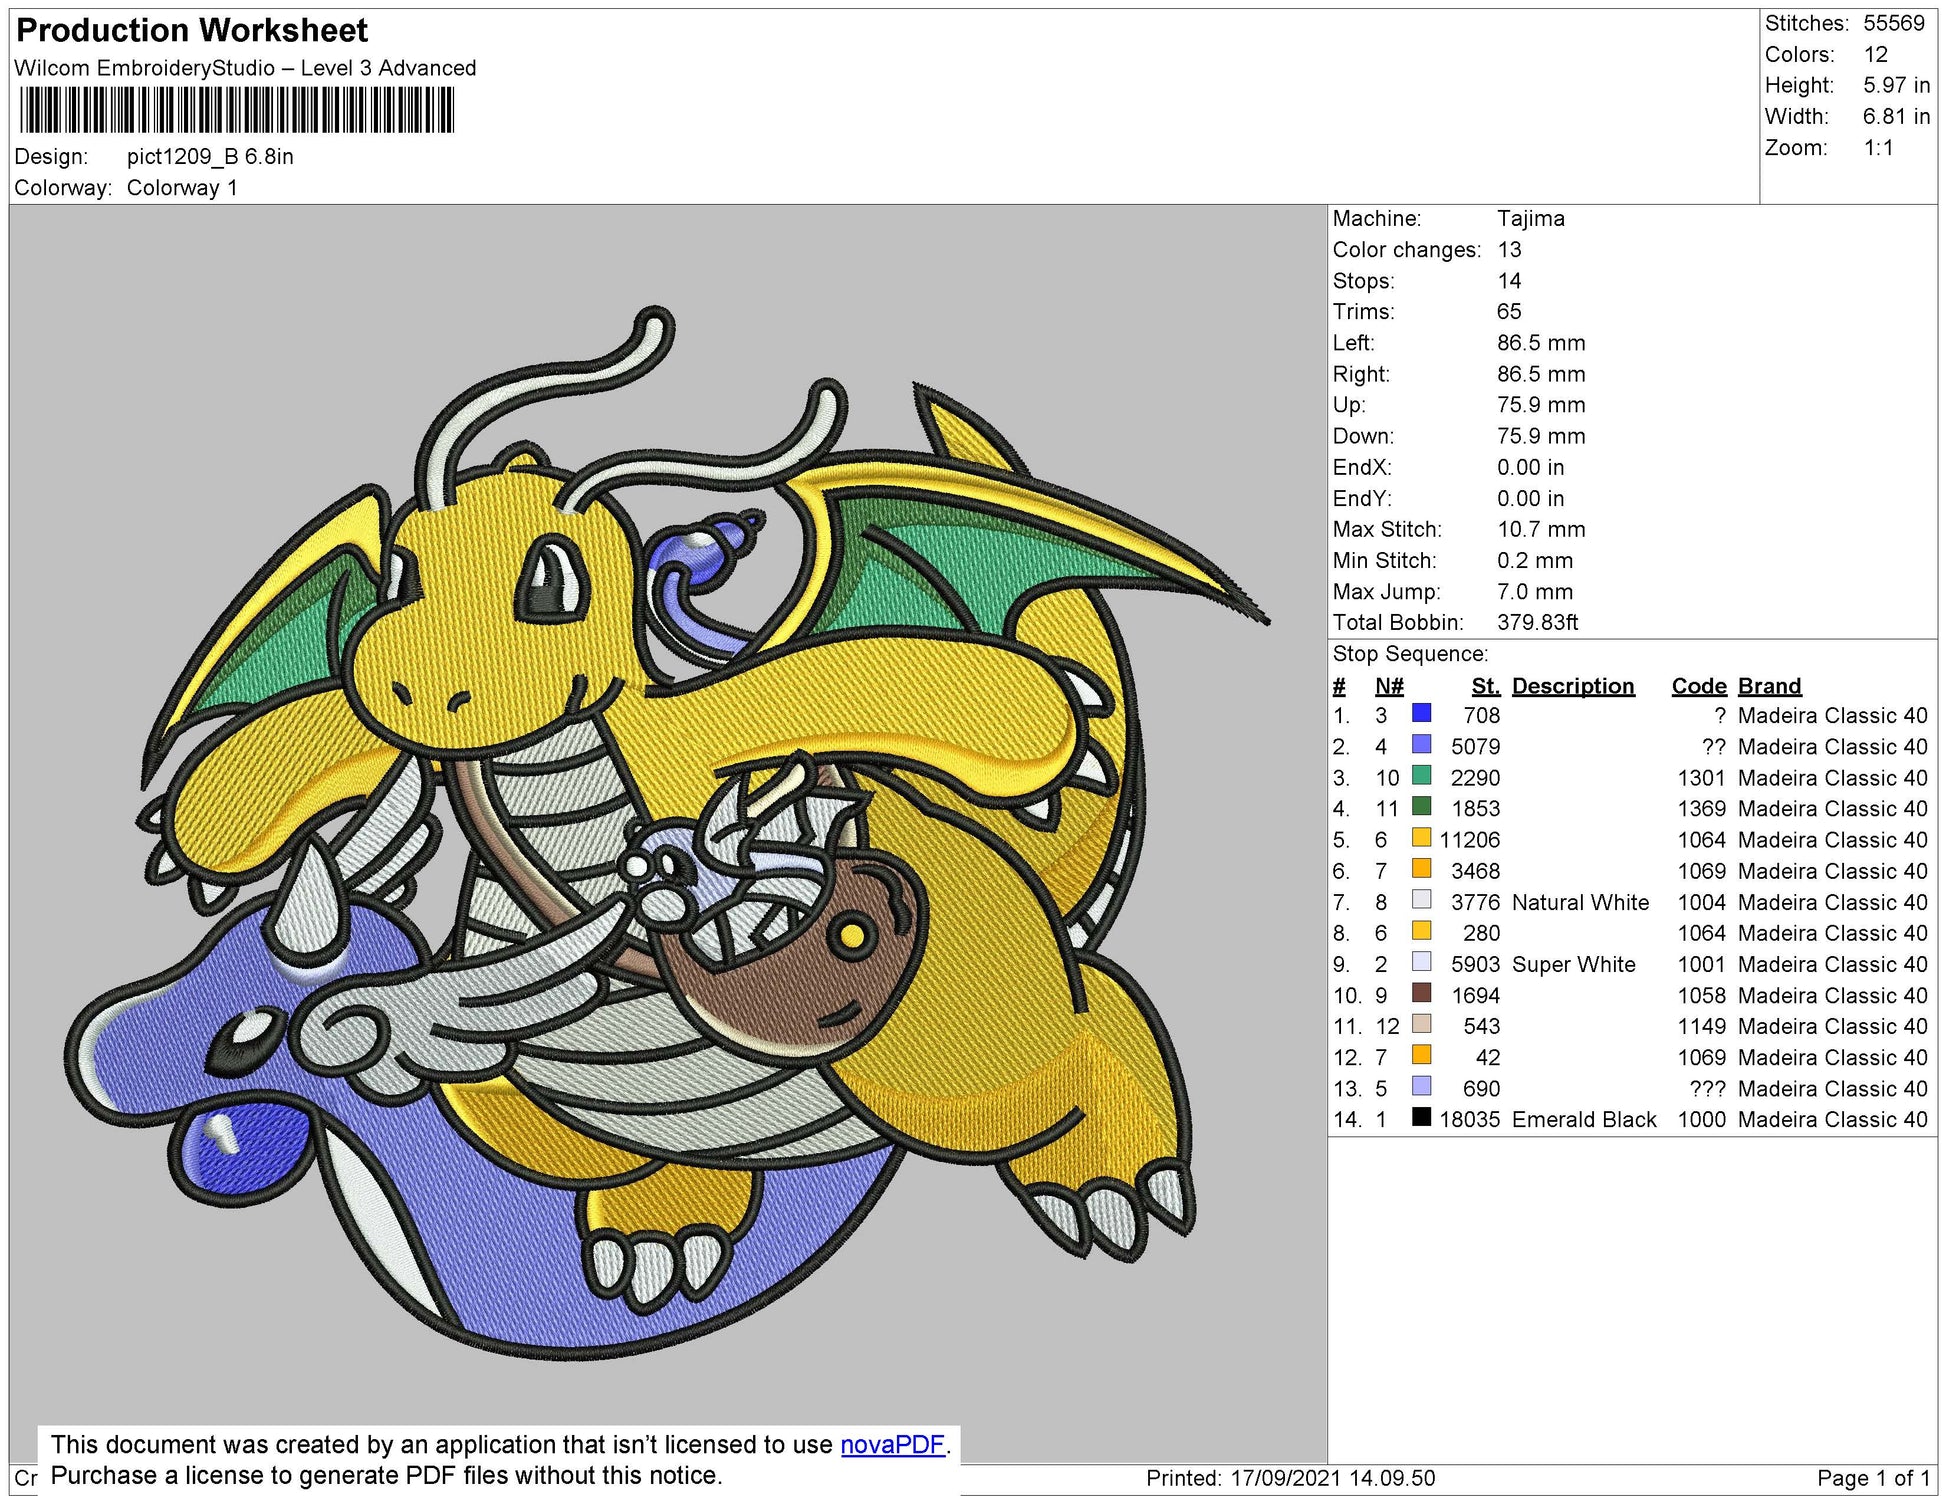1946x1504 pixels.
Task: Select the dark green swatch for code 1369
Action: [x=1422, y=809]
